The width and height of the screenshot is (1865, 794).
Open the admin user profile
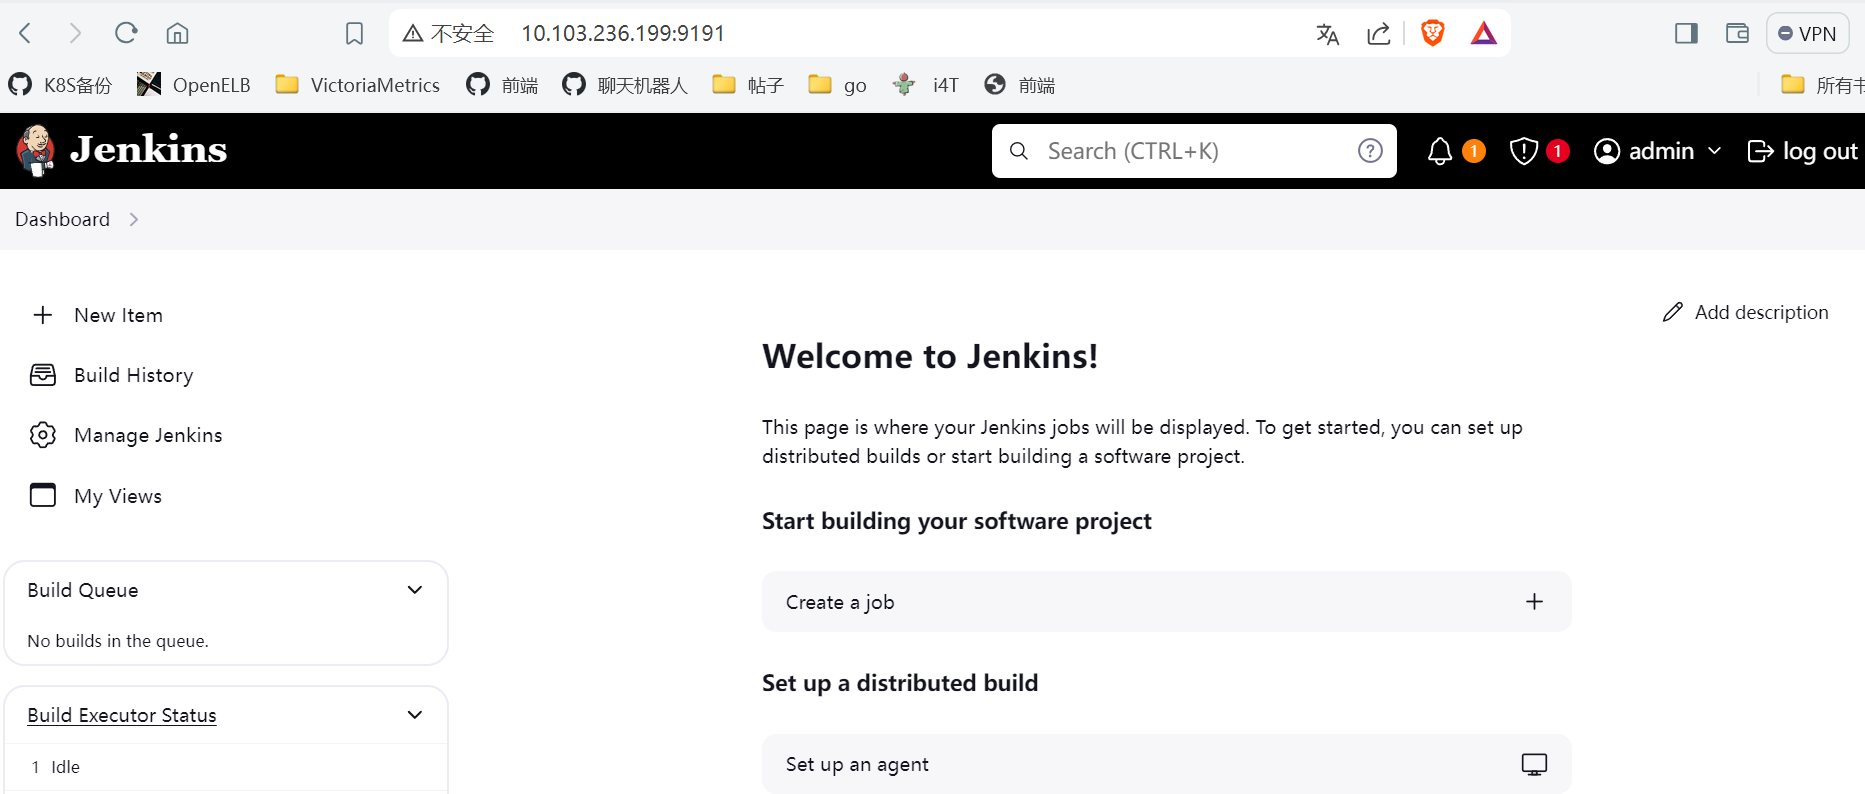1644,151
